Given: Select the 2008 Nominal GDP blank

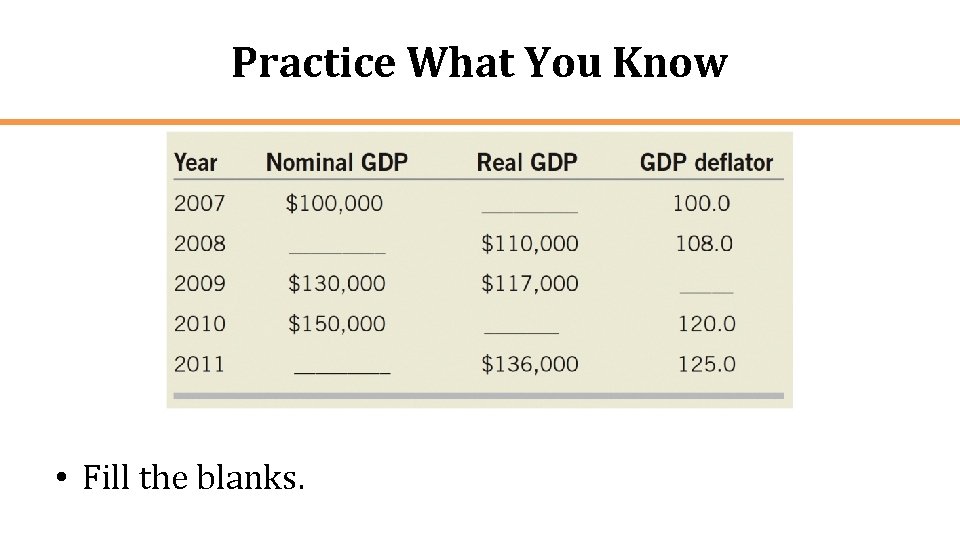Looking at the screenshot, I should coord(337,249).
